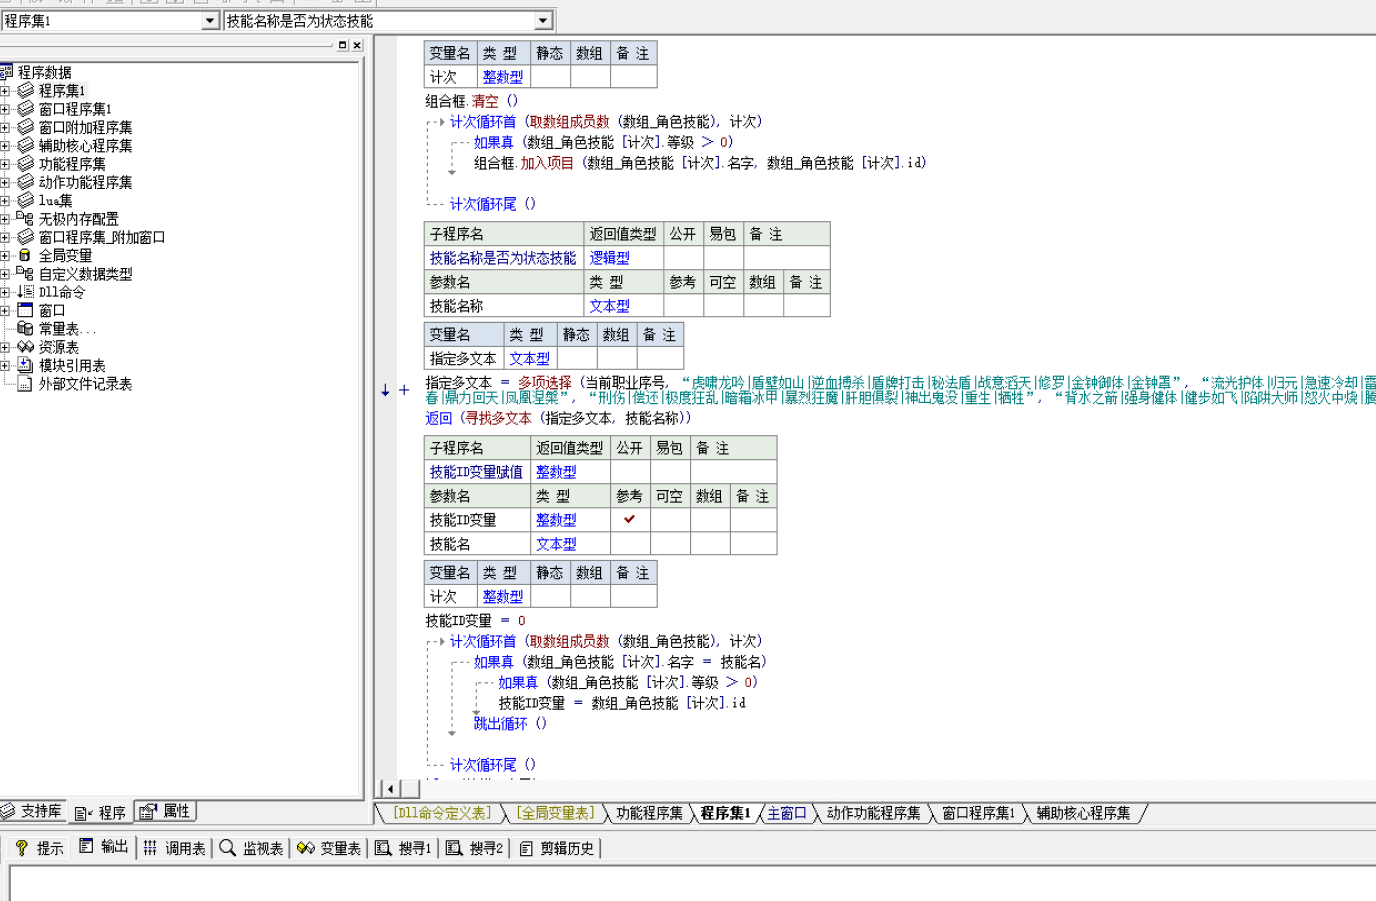
Task: Click subroutine name 技能名称是否为状态技能 cell
Action: [x=503, y=258]
